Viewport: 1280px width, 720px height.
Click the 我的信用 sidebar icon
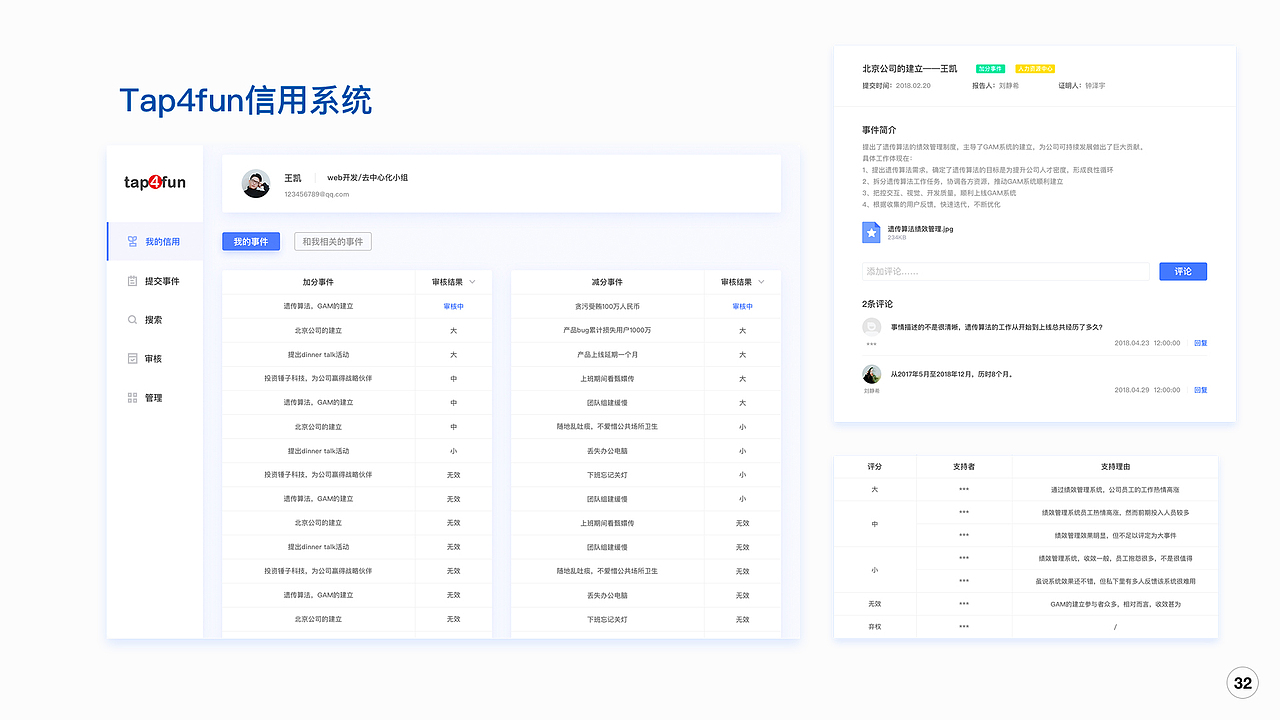pyautogui.click(x=132, y=242)
